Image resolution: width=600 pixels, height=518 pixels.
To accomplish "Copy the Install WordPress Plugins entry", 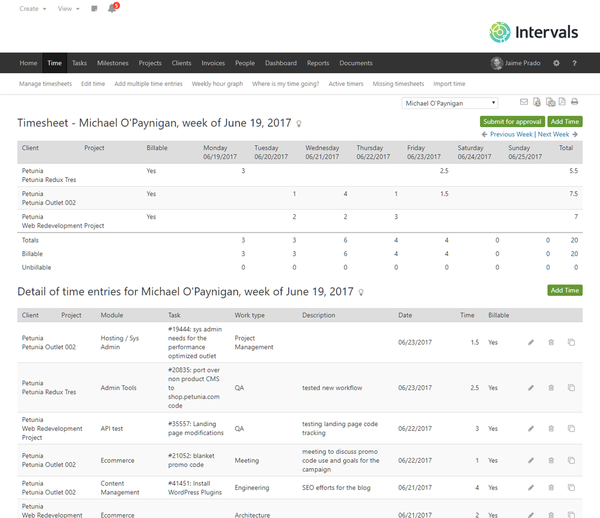I will pyautogui.click(x=571, y=488).
